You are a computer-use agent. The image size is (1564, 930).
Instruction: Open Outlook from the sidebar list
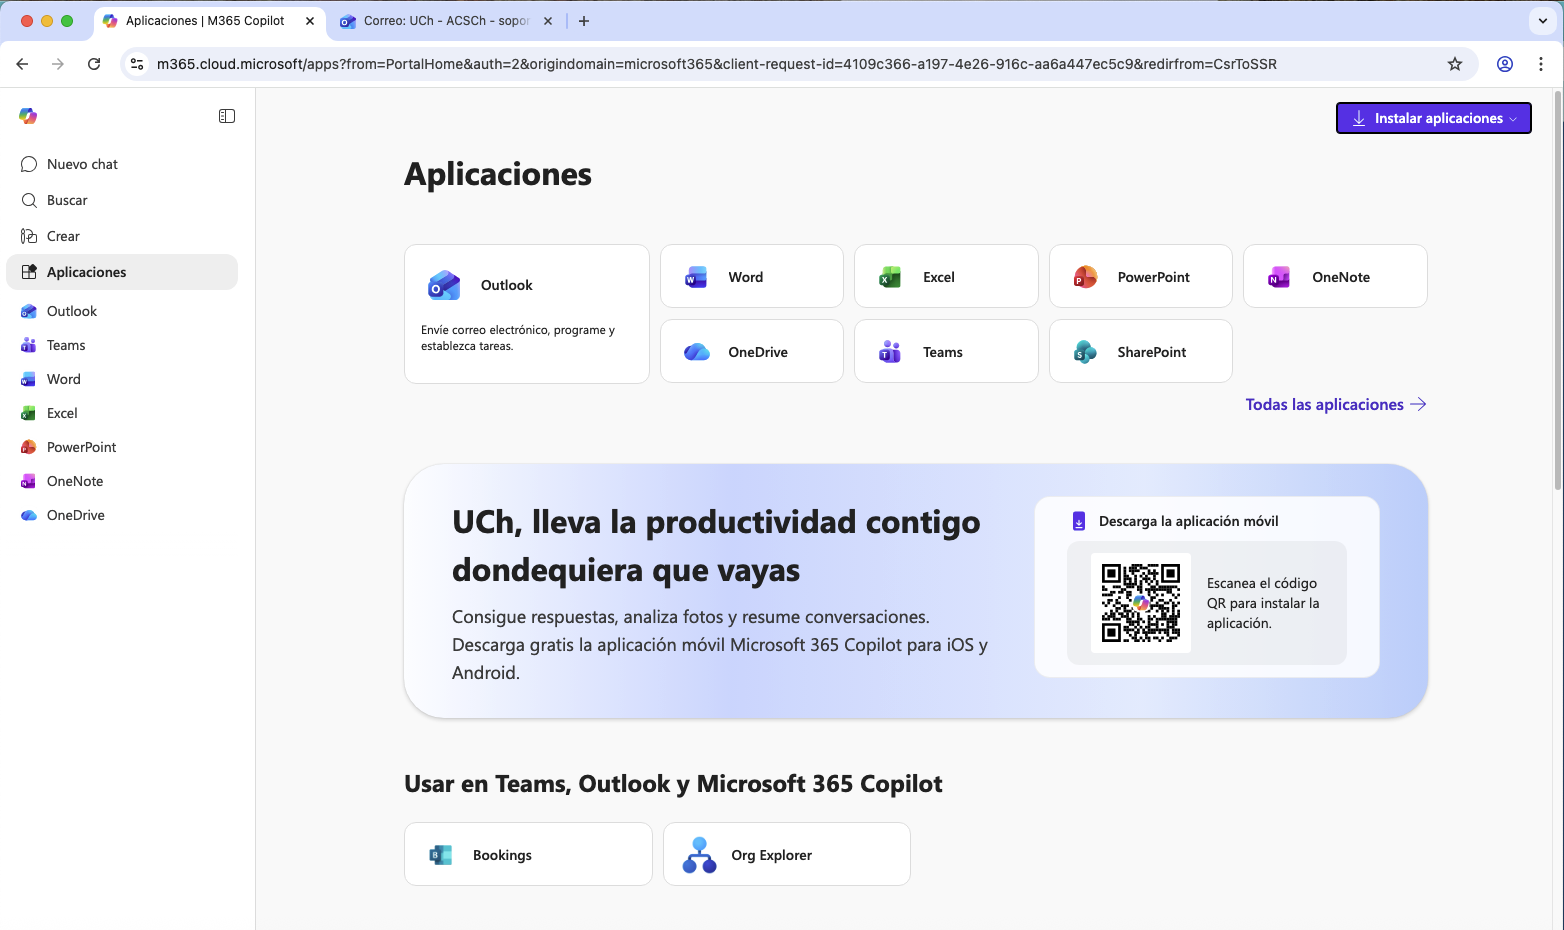[122, 311]
